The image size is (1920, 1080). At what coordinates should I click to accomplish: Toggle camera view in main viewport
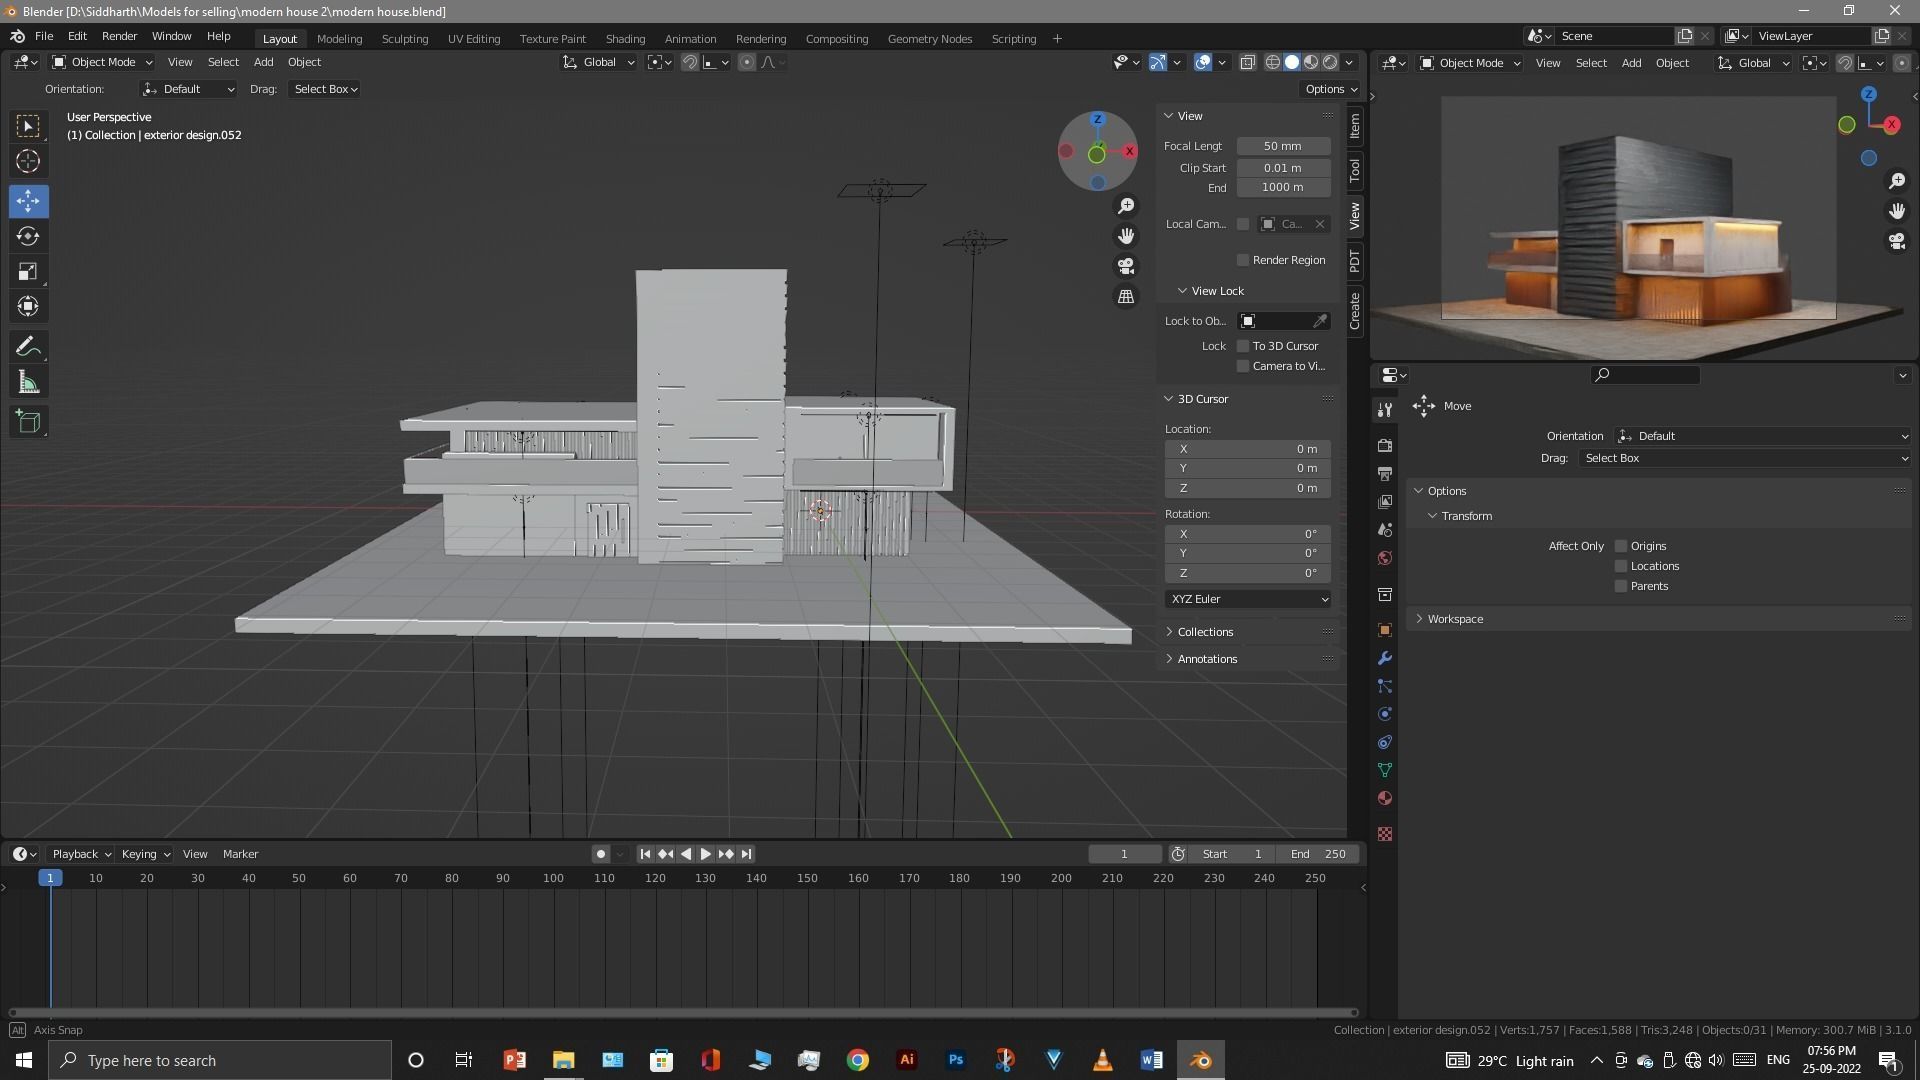[1126, 266]
